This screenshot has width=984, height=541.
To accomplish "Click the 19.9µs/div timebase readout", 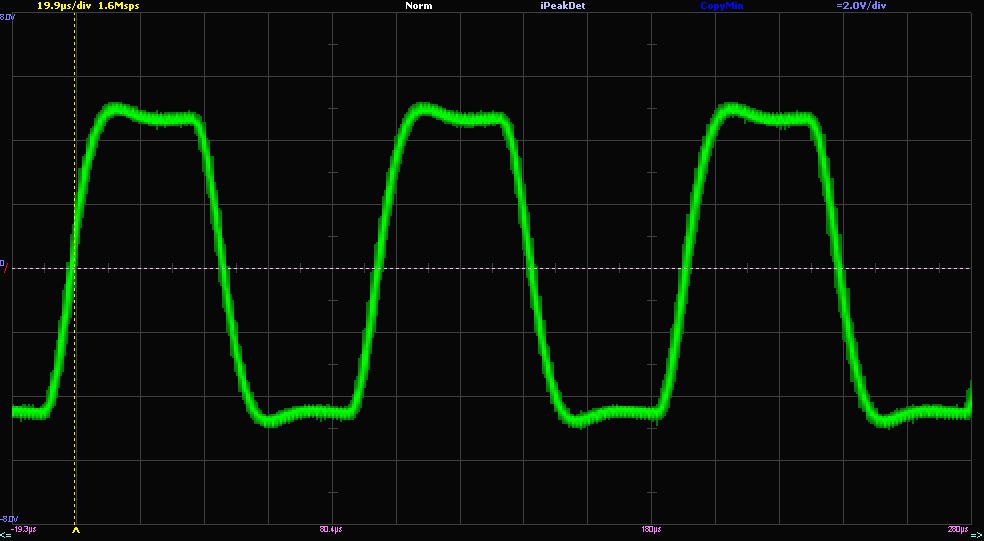I will pyautogui.click(x=64, y=6).
